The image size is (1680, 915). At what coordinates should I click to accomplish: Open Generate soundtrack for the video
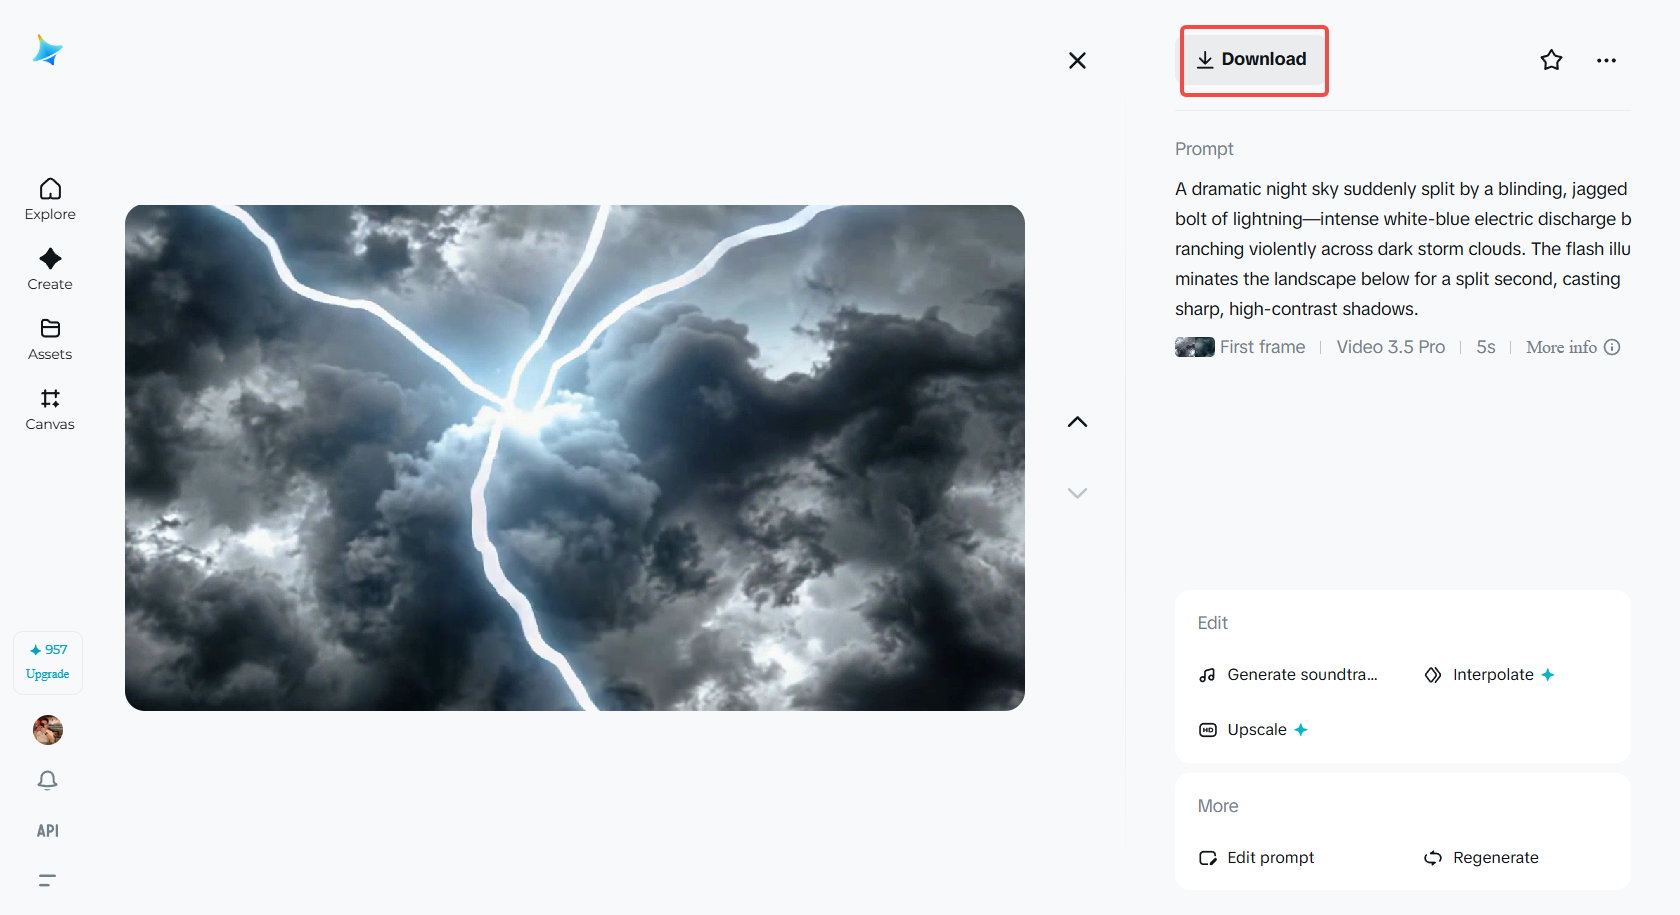pyautogui.click(x=1290, y=674)
